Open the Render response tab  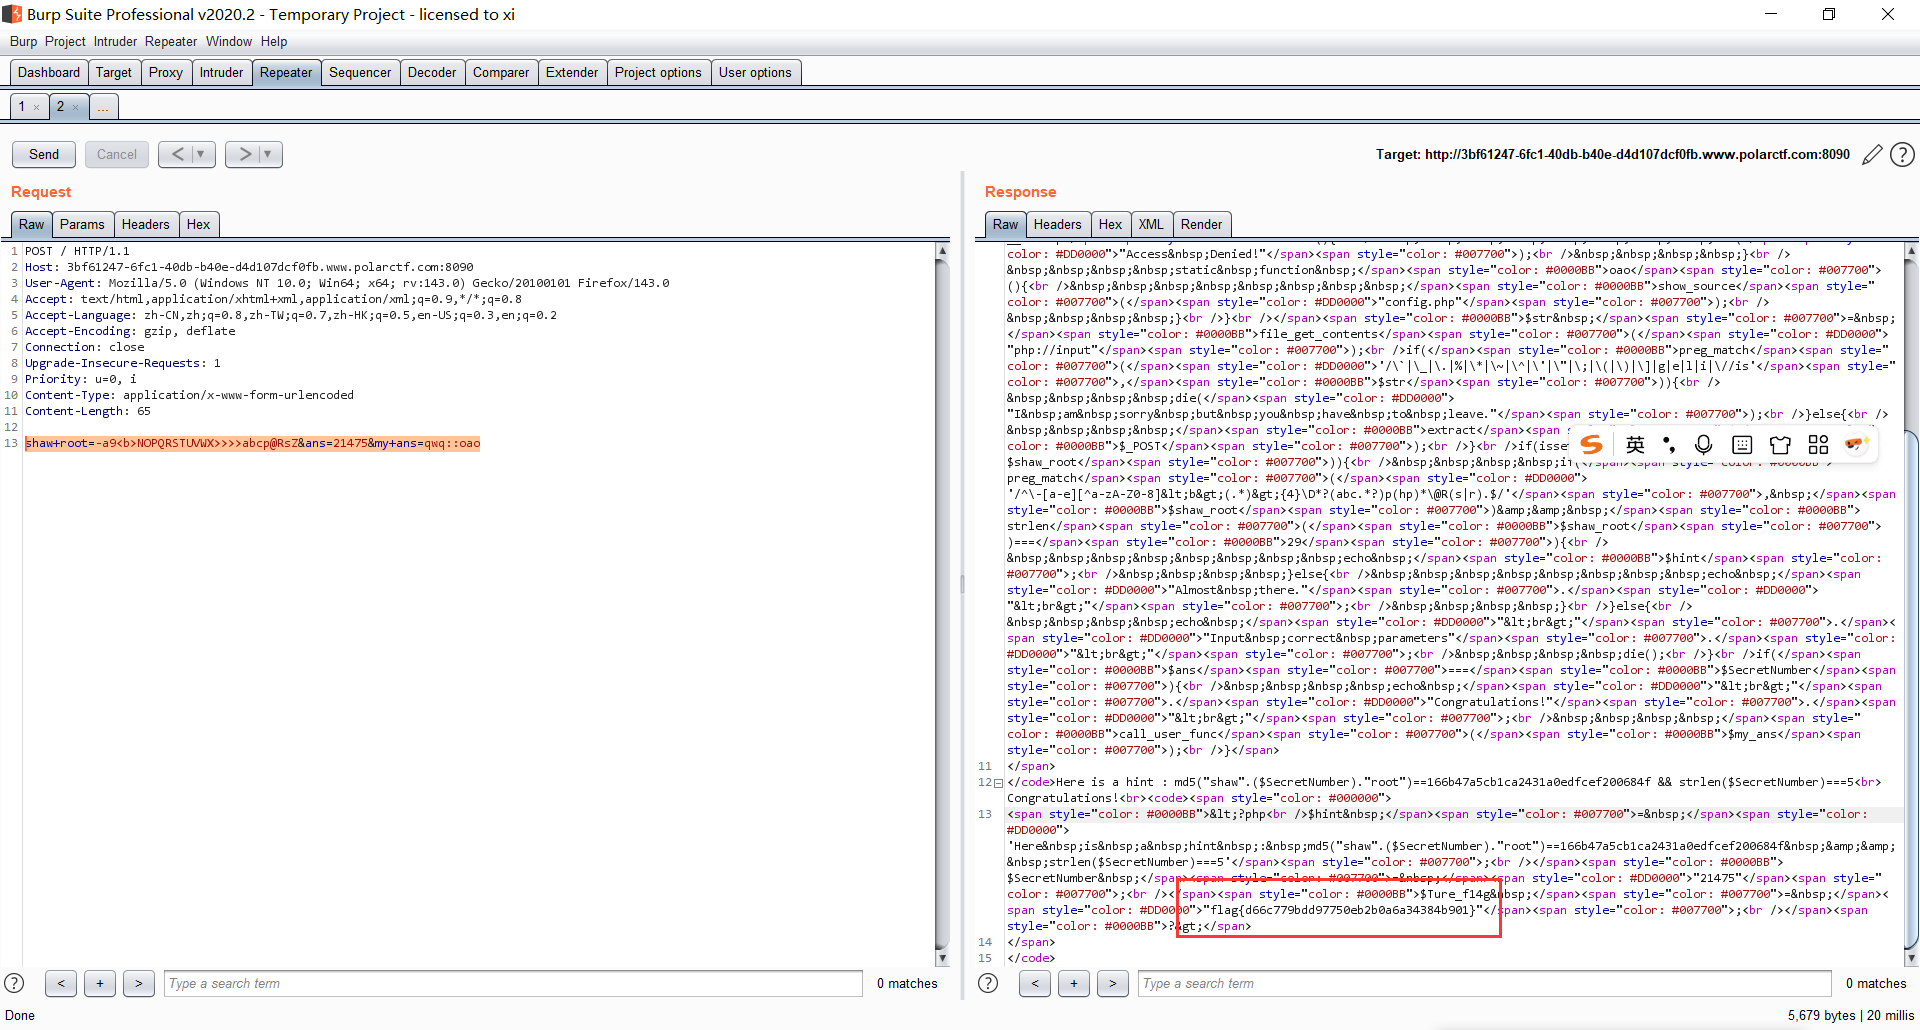point(1201,224)
